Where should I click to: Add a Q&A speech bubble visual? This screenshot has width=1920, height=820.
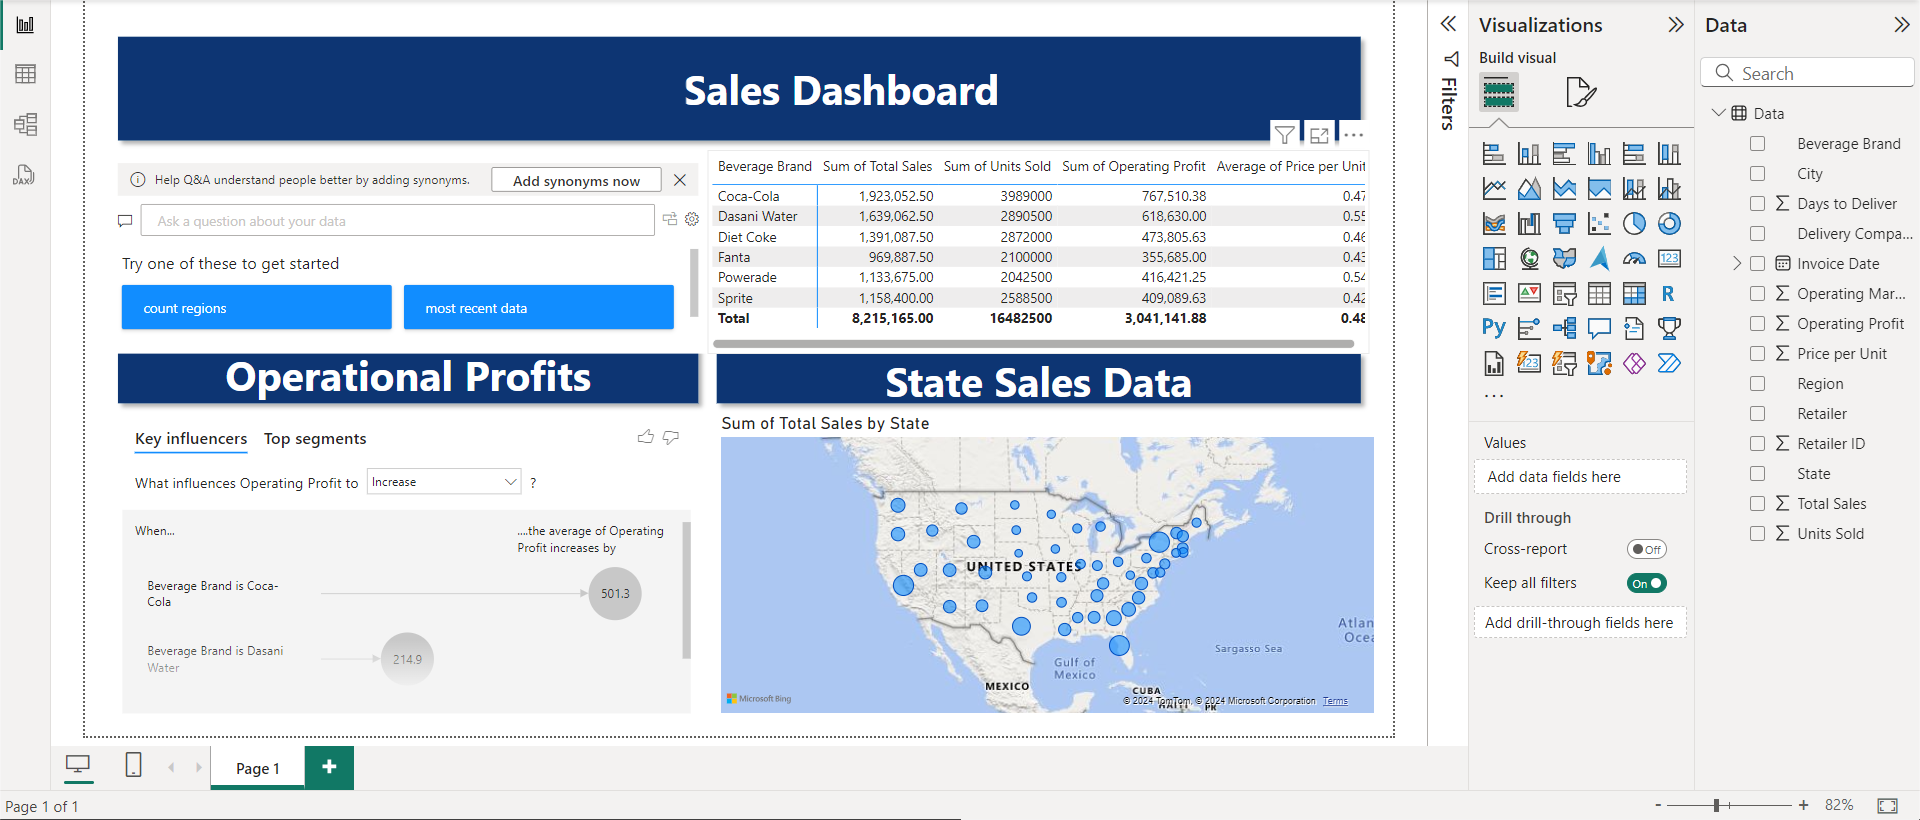[1599, 328]
